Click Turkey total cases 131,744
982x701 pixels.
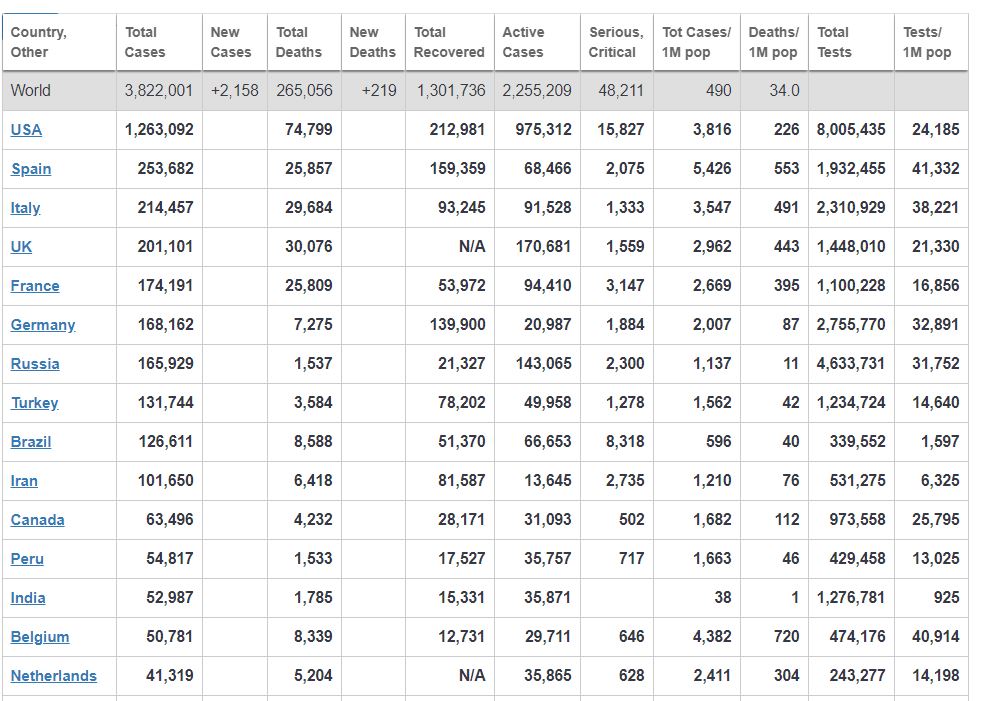point(166,403)
